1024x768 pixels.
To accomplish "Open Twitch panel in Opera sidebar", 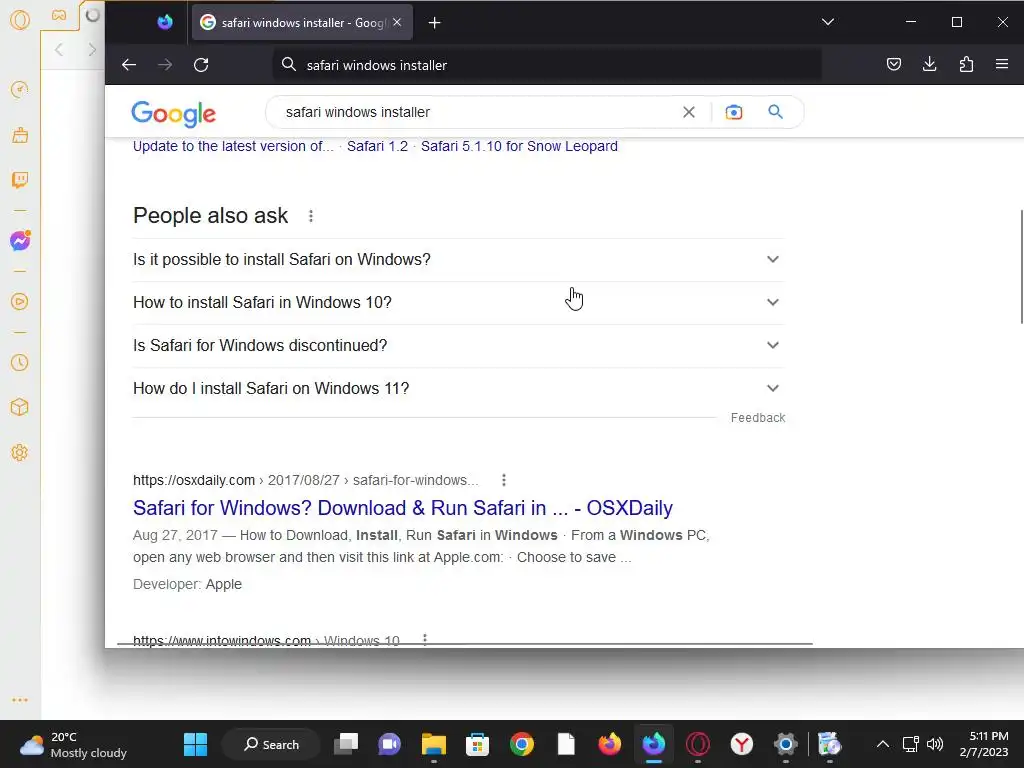I will (x=20, y=180).
